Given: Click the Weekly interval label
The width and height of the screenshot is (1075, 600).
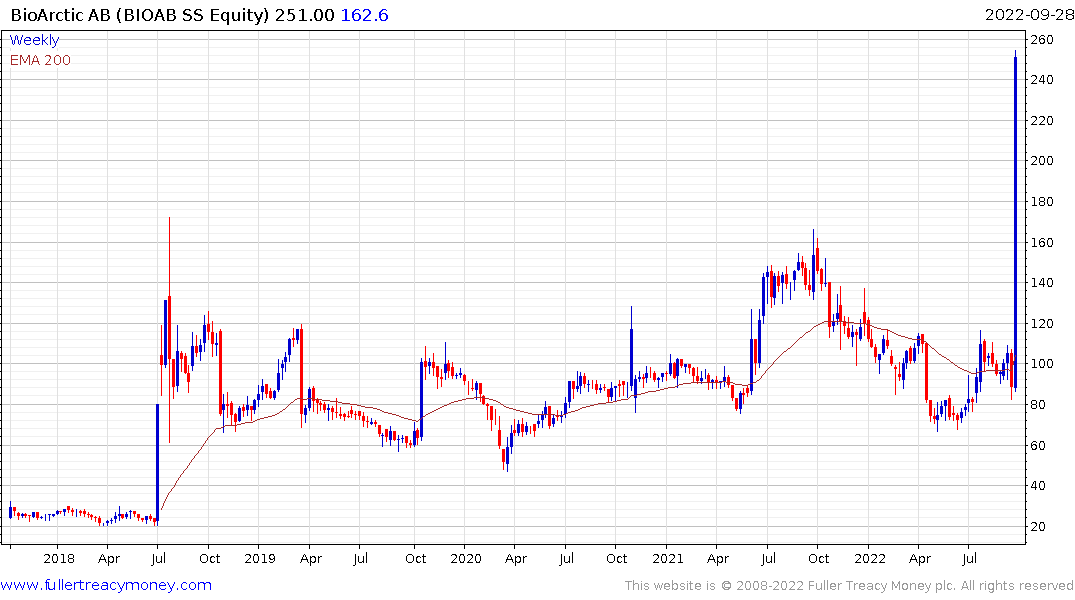Looking at the screenshot, I should (34, 40).
